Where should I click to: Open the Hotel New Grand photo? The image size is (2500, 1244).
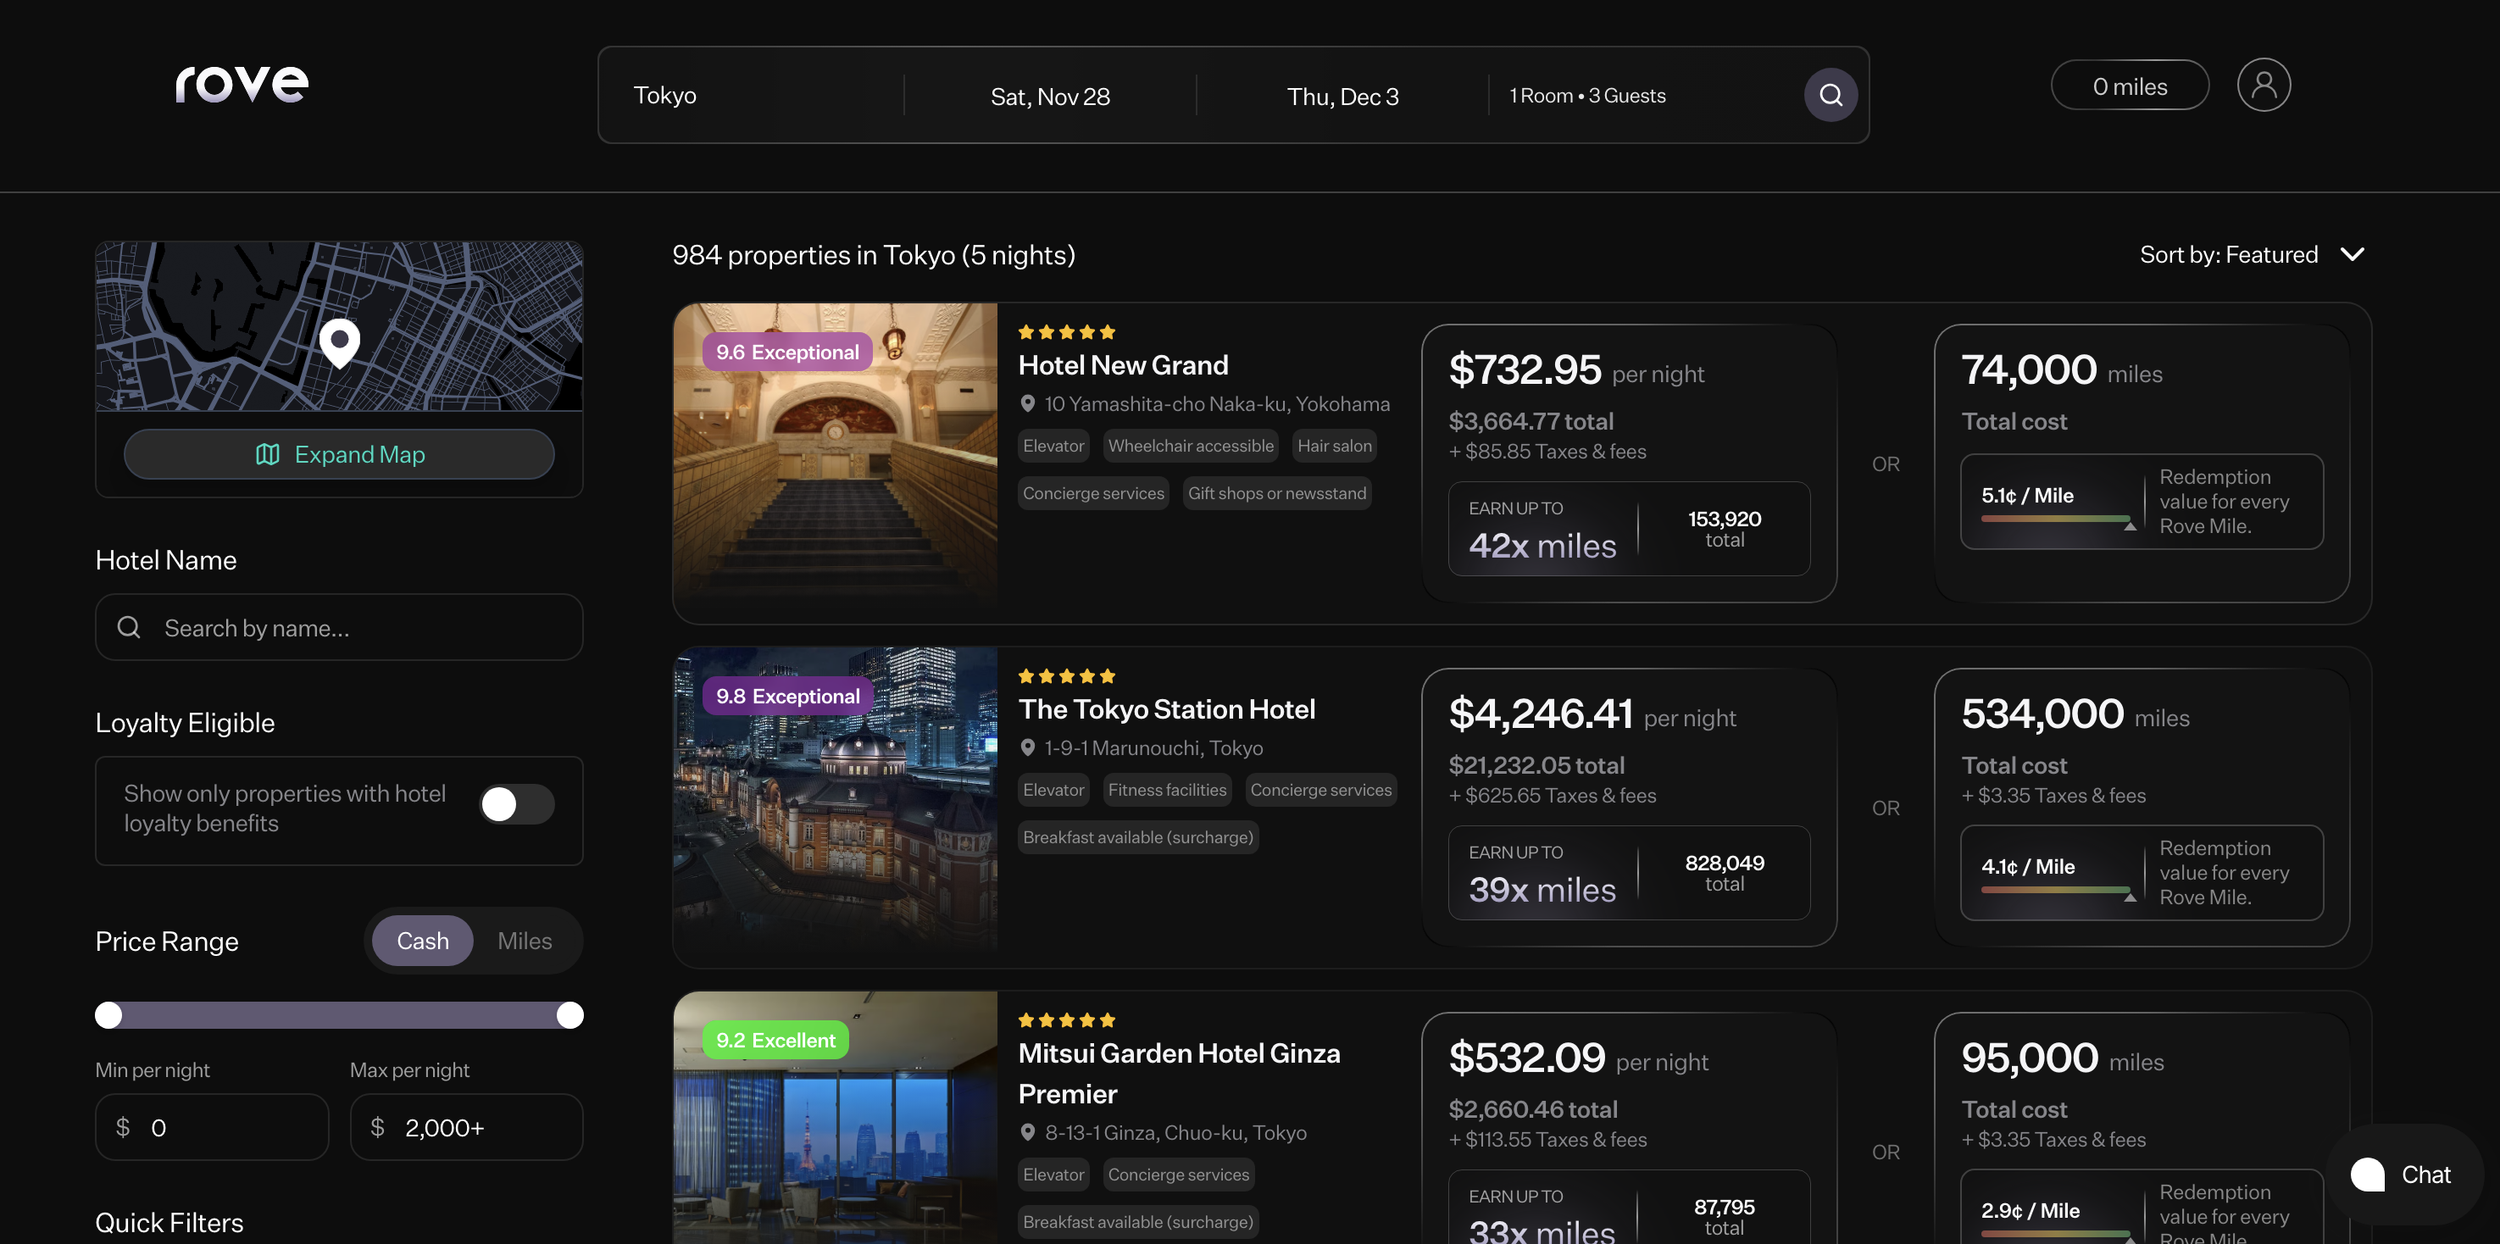[x=835, y=463]
